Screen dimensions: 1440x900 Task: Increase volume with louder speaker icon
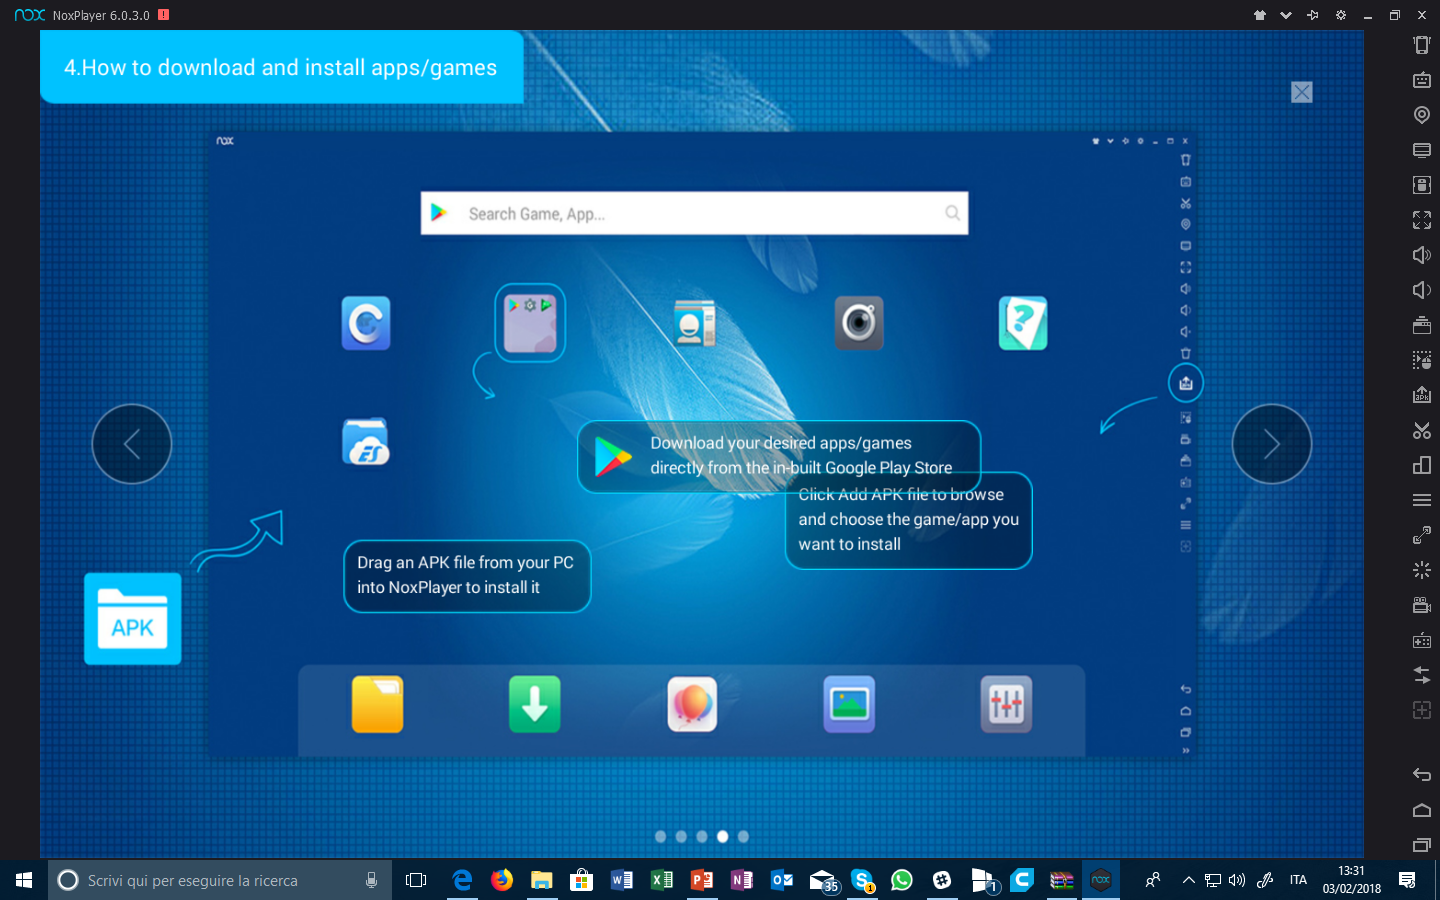pos(1421,255)
